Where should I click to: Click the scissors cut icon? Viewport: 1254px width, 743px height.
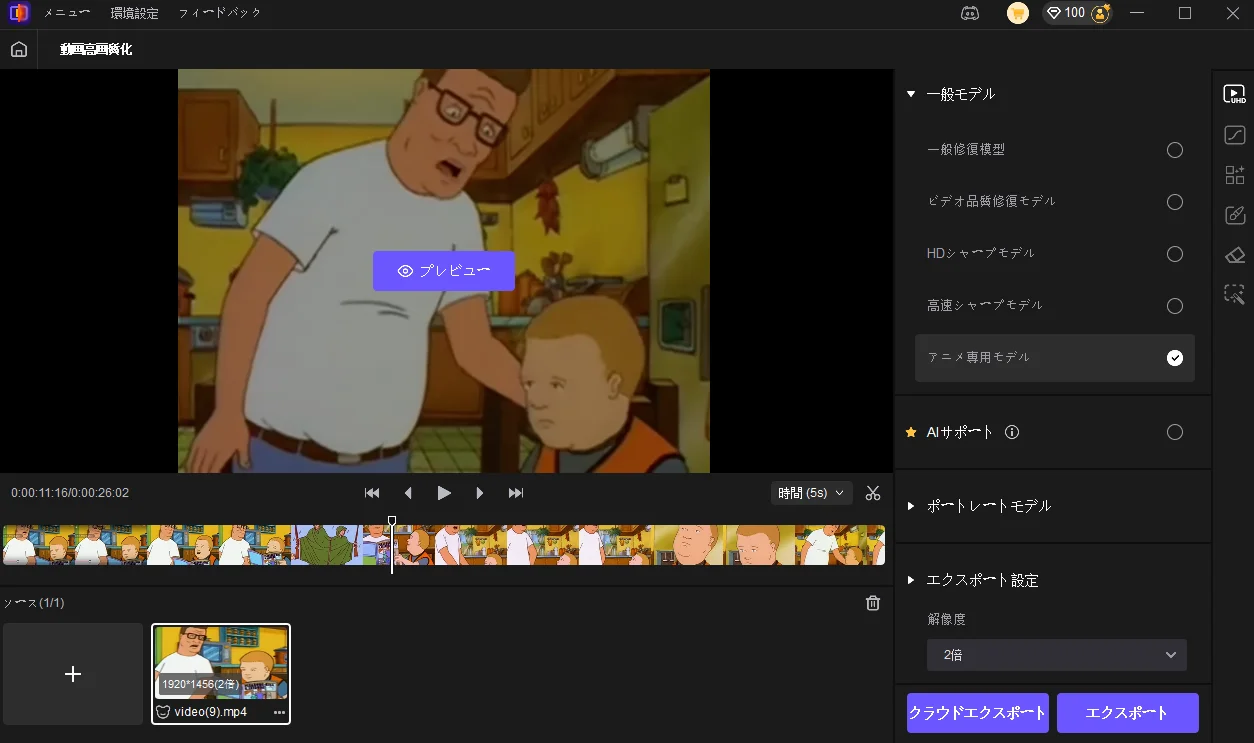pos(873,493)
